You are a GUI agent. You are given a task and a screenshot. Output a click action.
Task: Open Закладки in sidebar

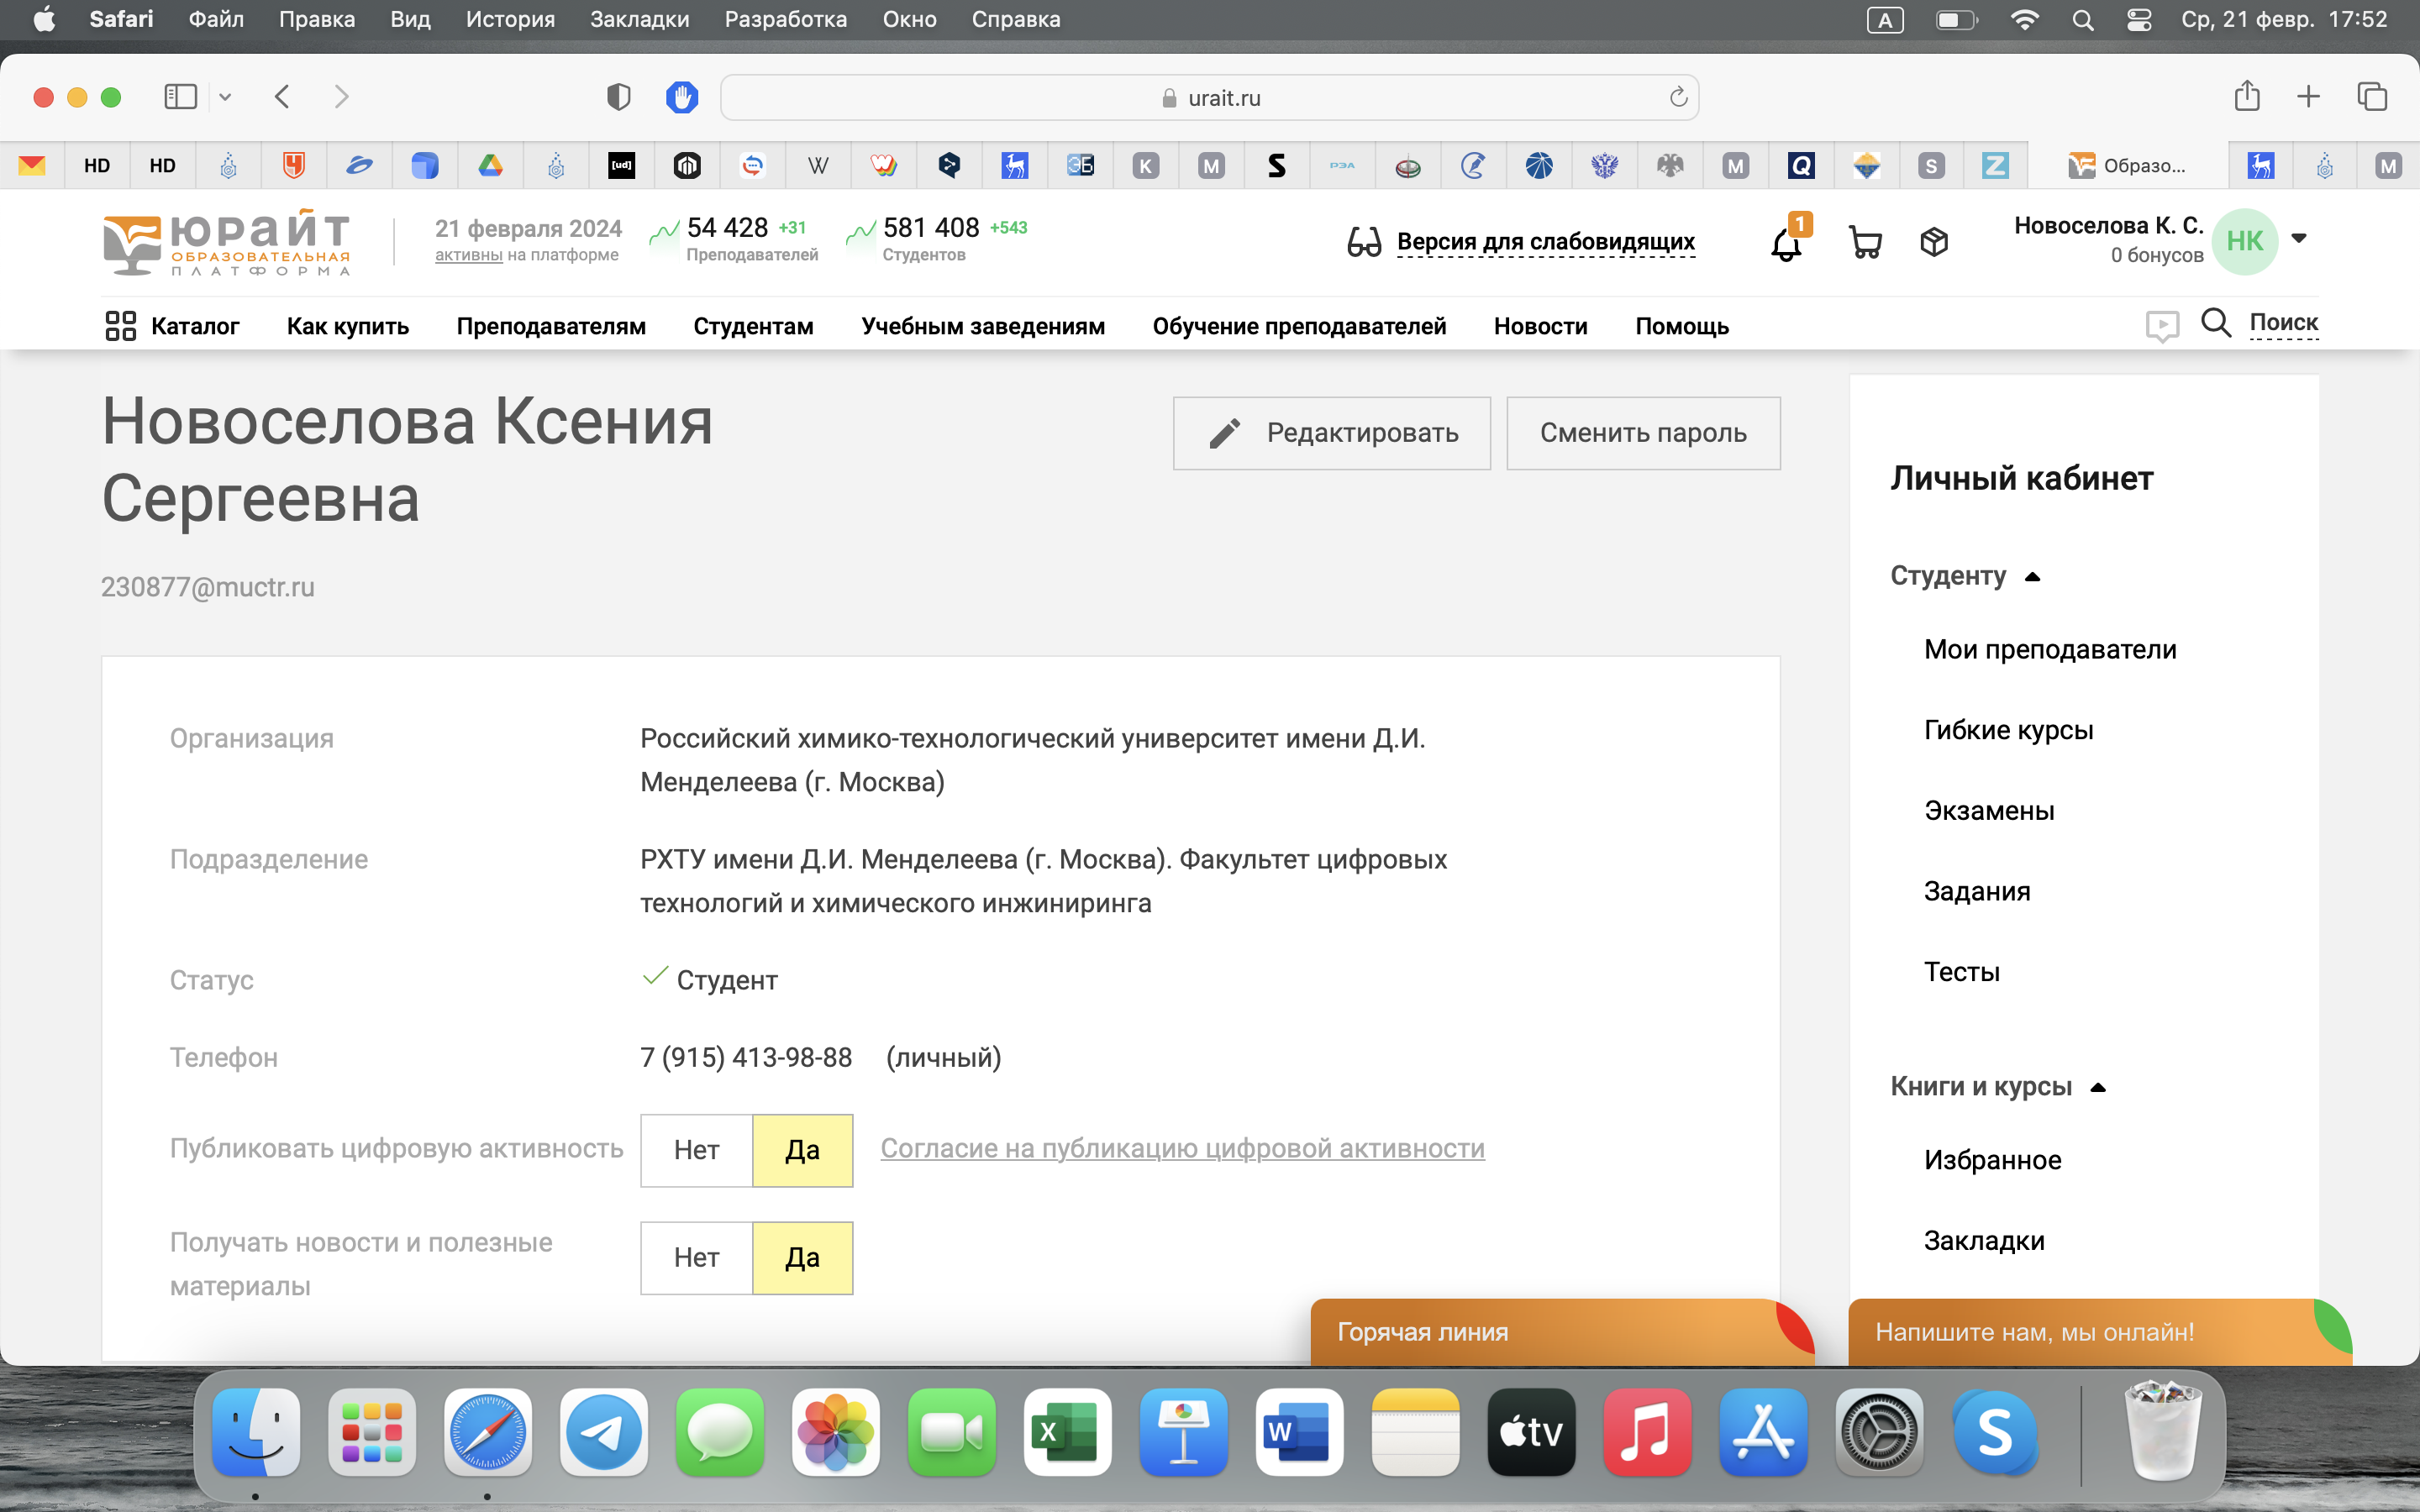coord(1984,1241)
